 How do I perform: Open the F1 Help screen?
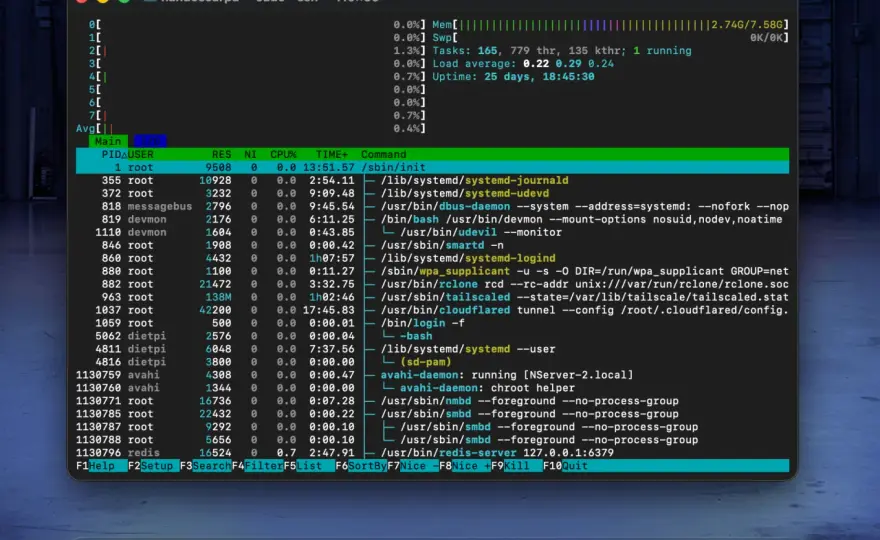click(x=101, y=466)
